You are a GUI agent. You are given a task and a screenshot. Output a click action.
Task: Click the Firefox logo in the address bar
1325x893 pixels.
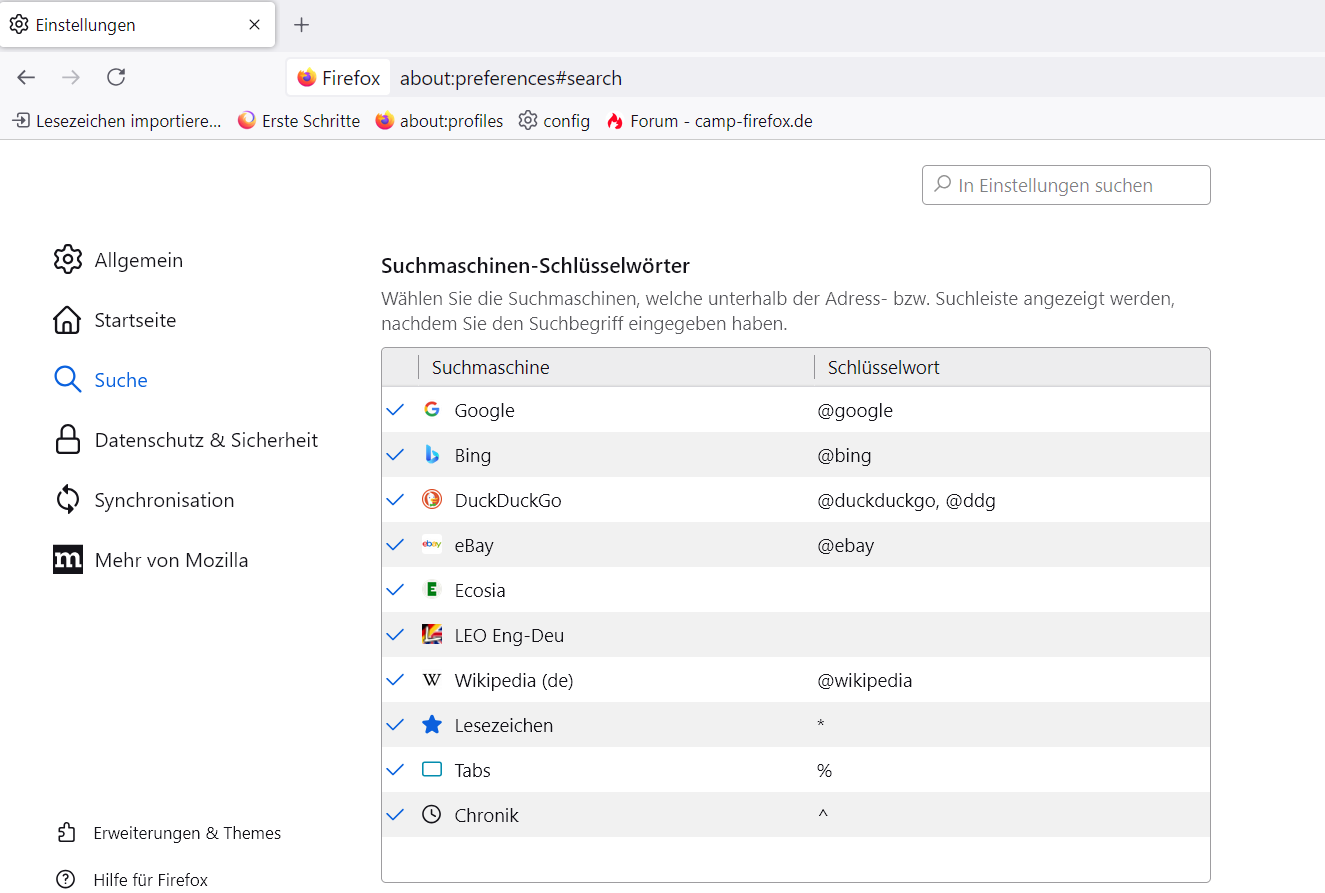(x=307, y=78)
